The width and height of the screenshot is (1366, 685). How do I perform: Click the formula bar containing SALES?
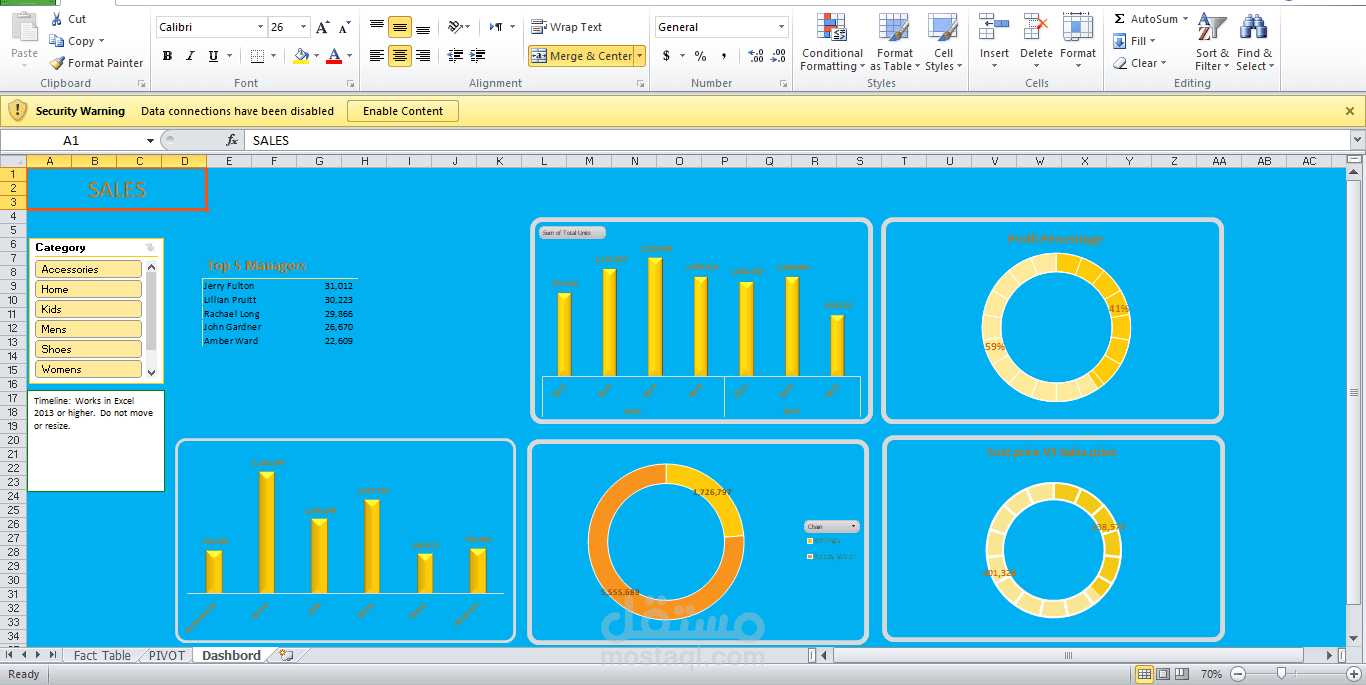(x=700, y=141)
